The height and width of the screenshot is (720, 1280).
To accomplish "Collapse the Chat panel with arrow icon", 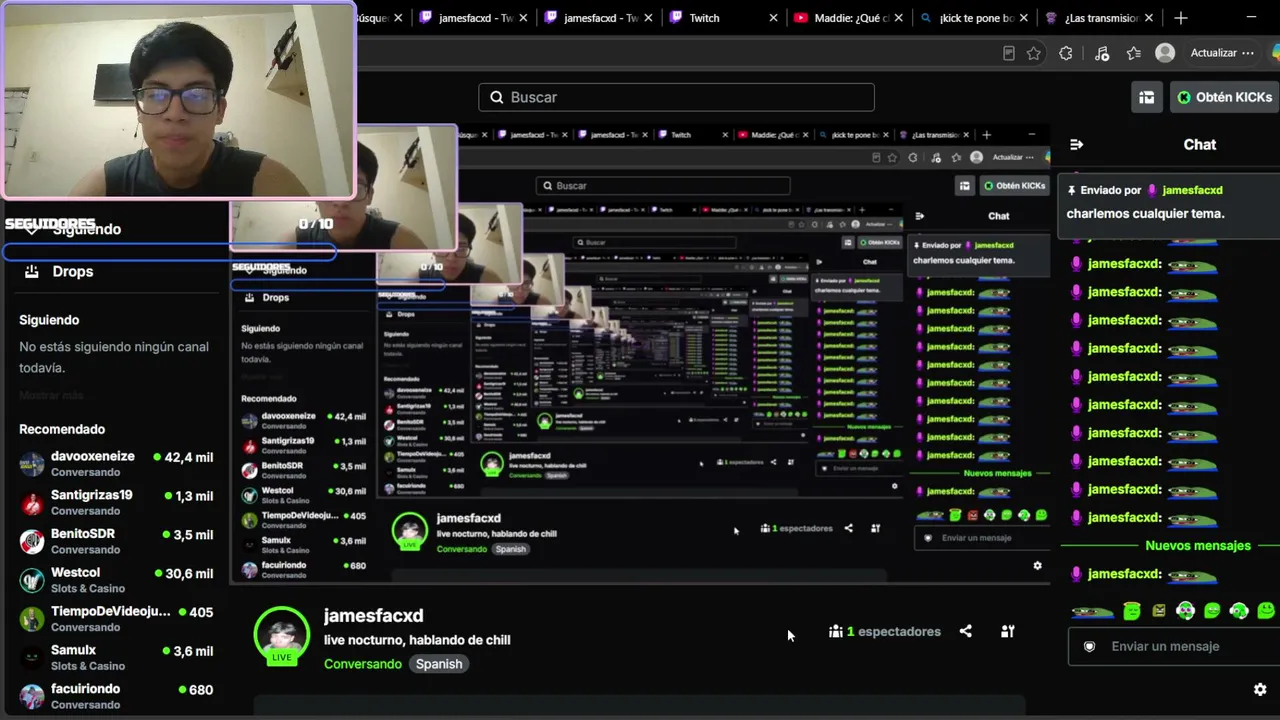I will (1076, 144).
